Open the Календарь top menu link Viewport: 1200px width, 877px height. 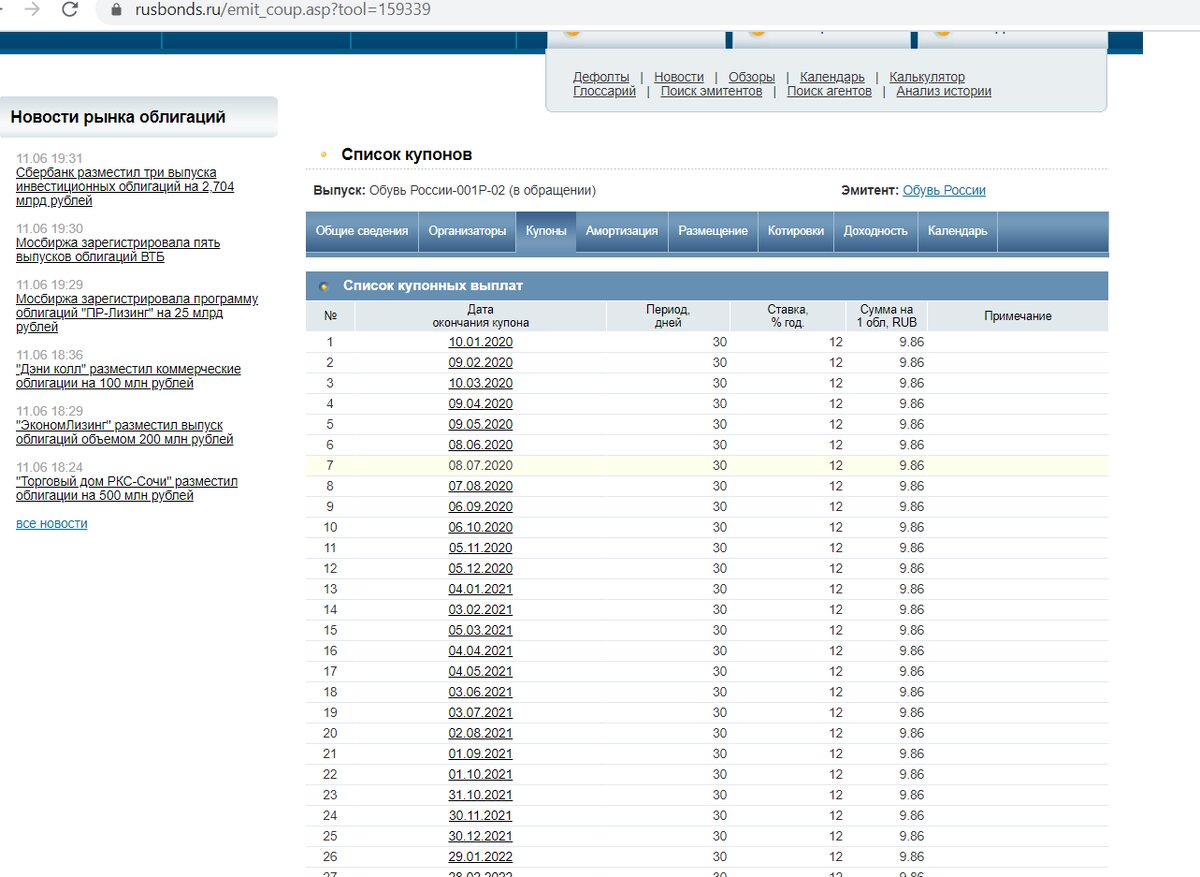pos(832,77)
